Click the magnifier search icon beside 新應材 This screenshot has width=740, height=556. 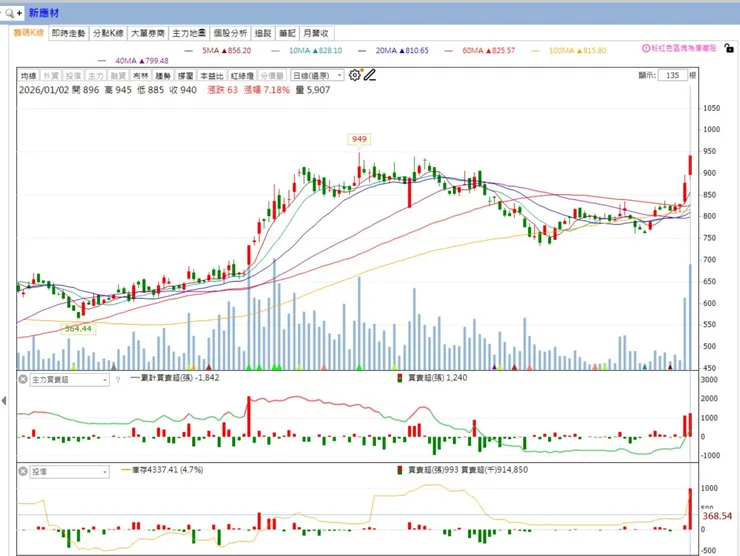pos(9,13)
